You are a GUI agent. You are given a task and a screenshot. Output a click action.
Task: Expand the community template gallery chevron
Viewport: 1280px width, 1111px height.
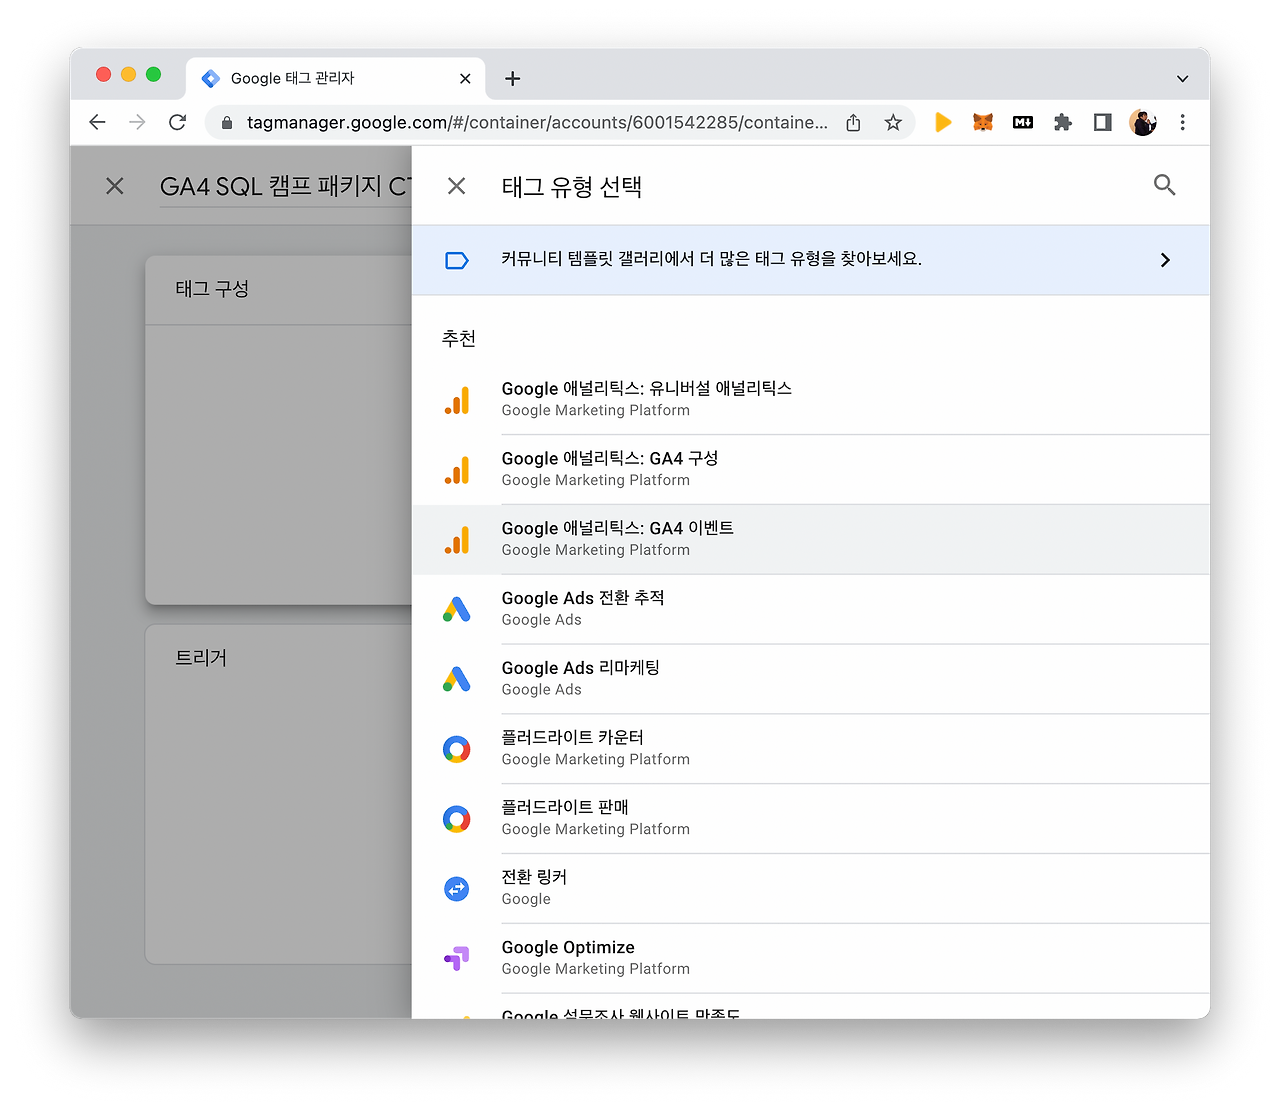(x=1165, y=260)
